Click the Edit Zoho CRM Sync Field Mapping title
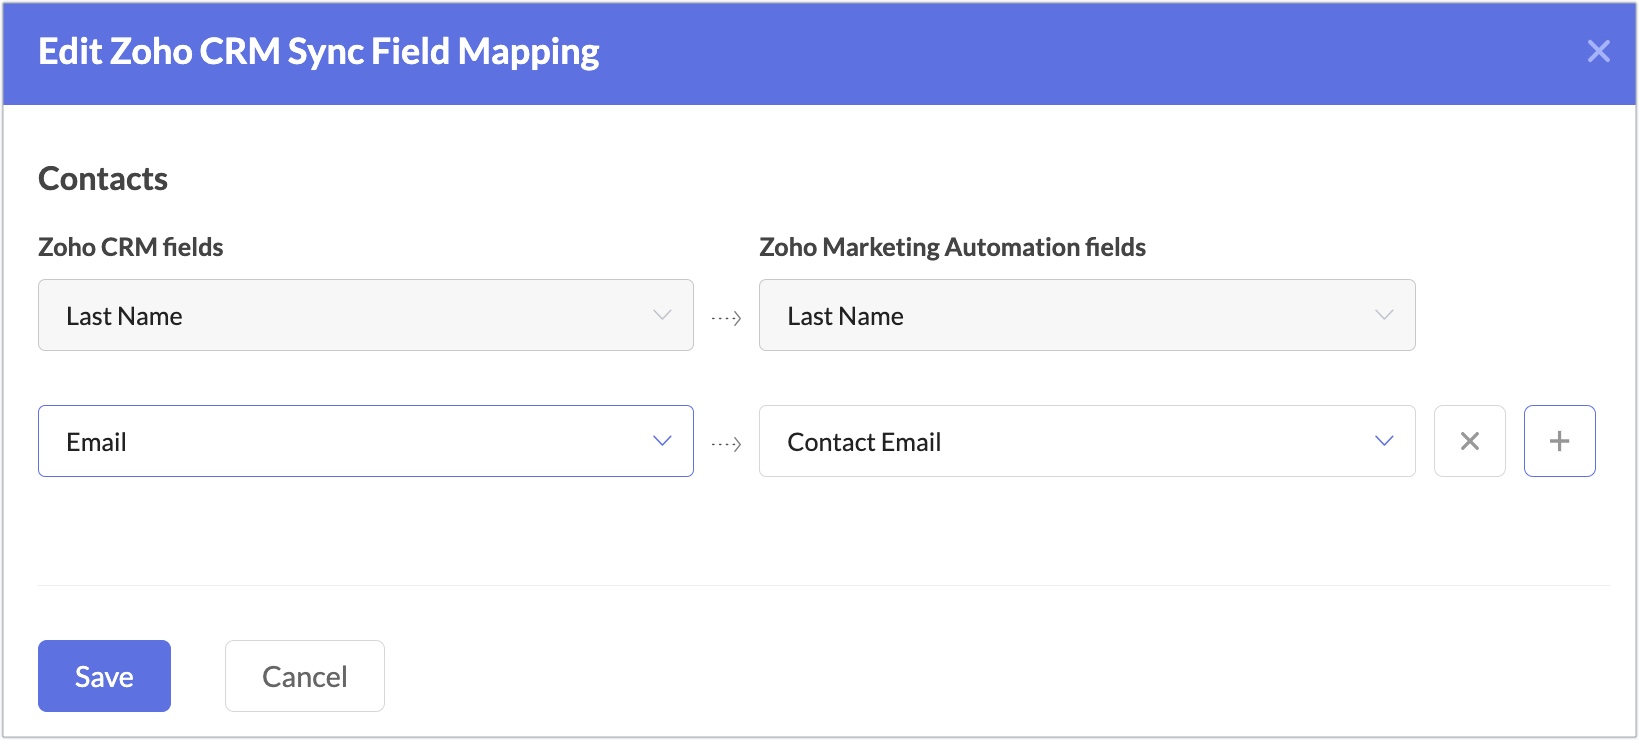 pyautogui.click(x=319, y=52)
